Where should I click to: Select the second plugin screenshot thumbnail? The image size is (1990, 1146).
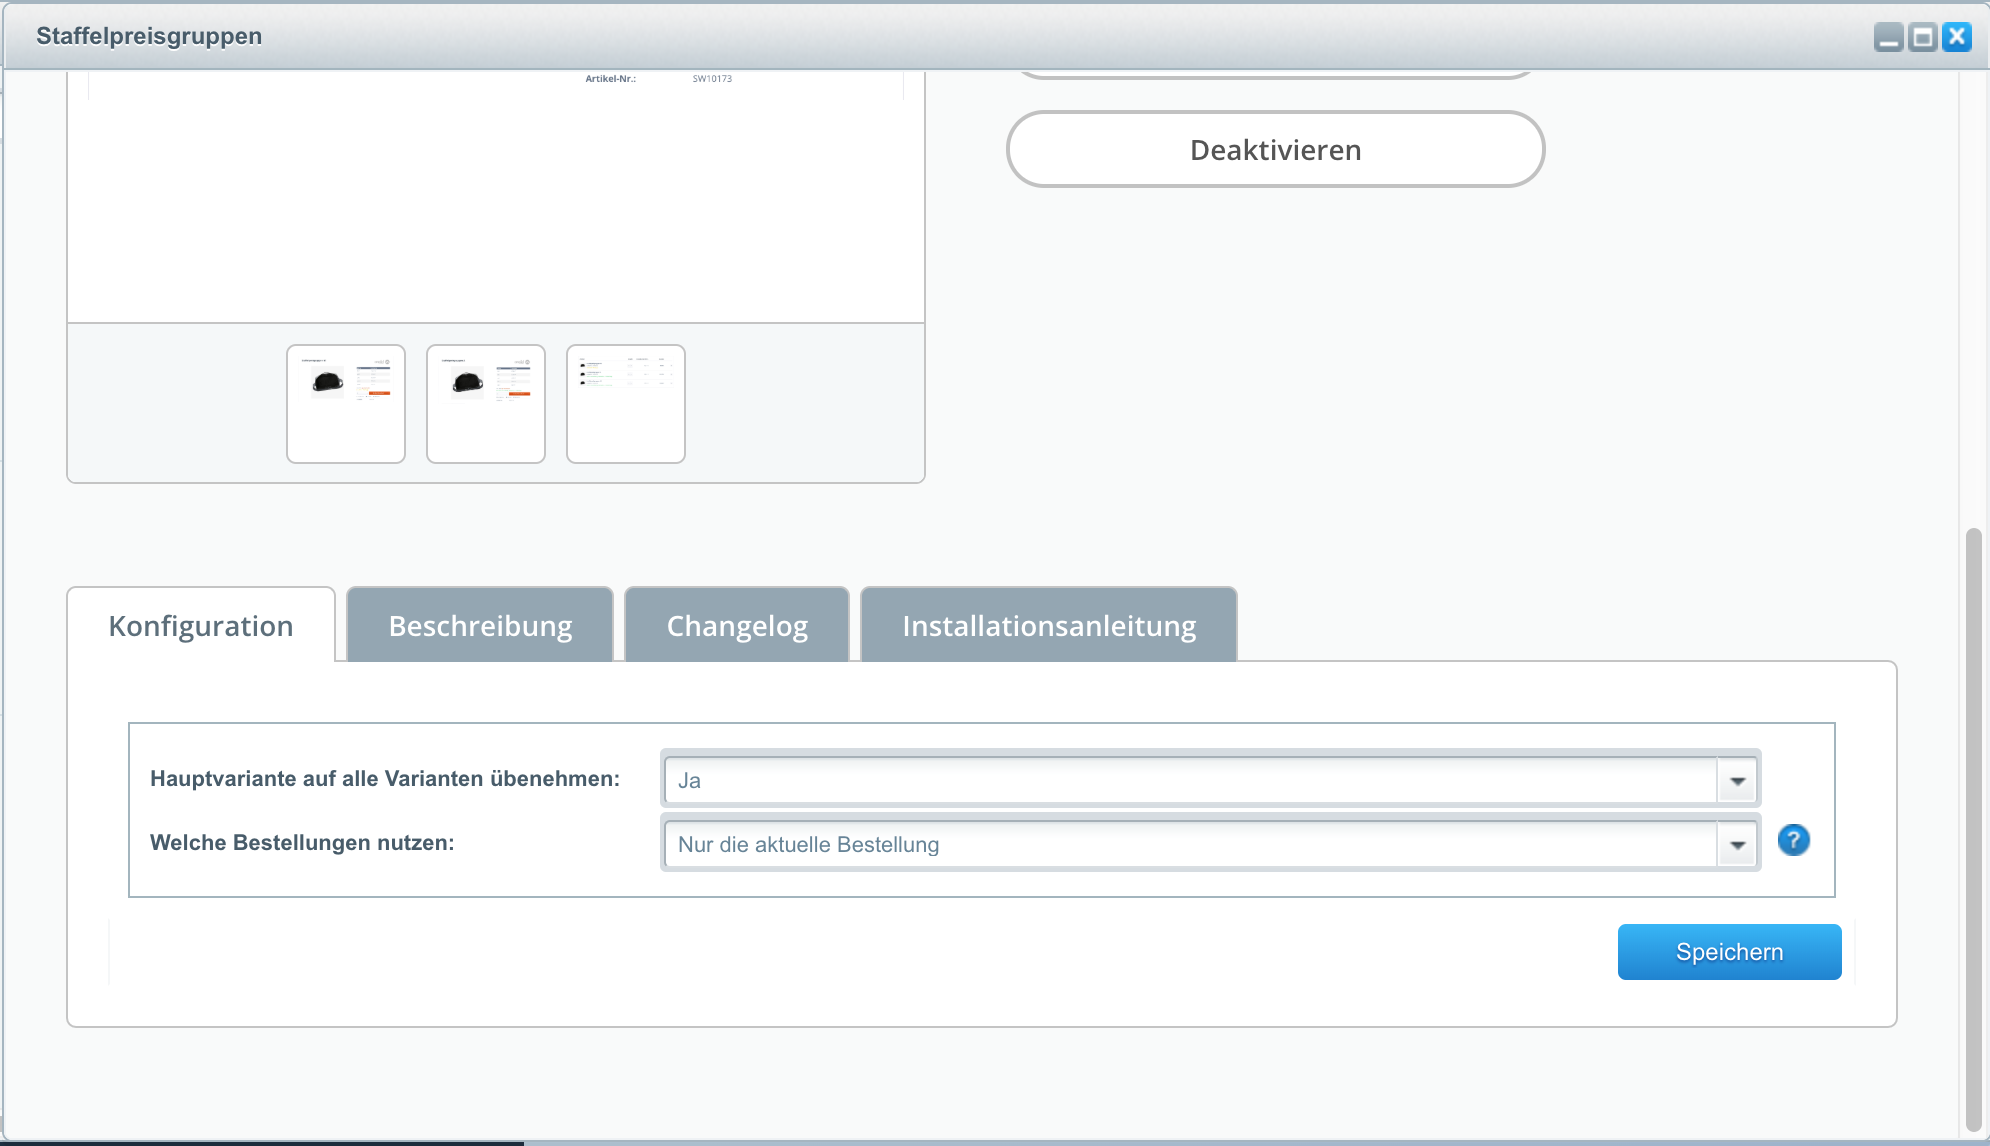(486, 404)
